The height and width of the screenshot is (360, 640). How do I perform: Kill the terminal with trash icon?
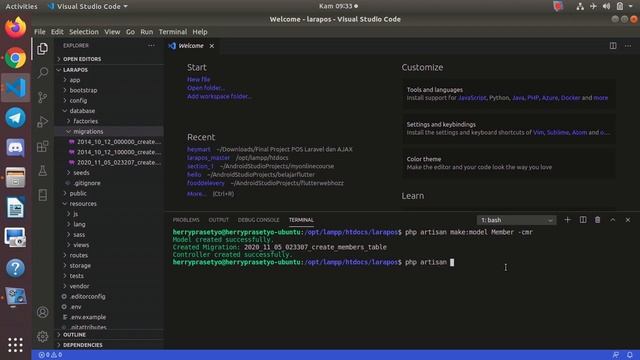point(598,220)
